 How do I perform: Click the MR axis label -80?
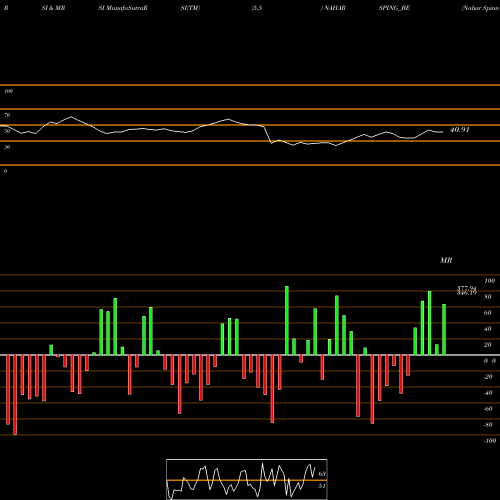(x=488, y=425)
